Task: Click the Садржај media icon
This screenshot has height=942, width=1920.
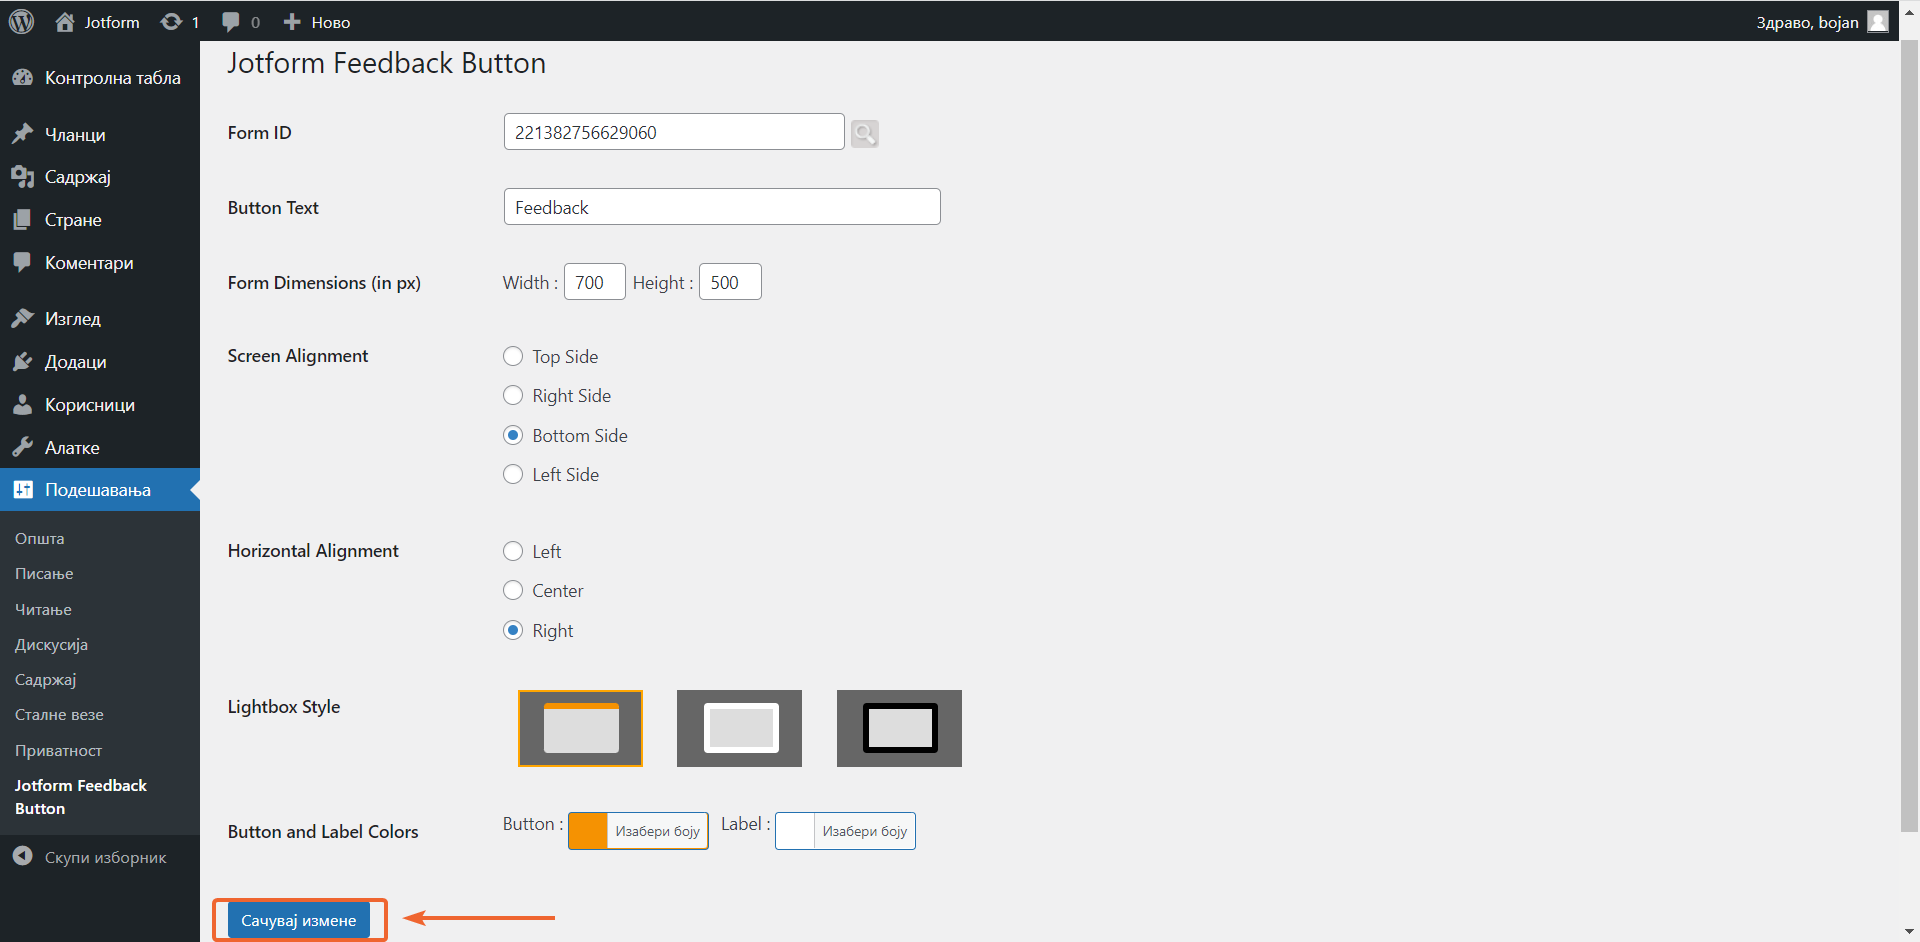Action: (22, 177)
